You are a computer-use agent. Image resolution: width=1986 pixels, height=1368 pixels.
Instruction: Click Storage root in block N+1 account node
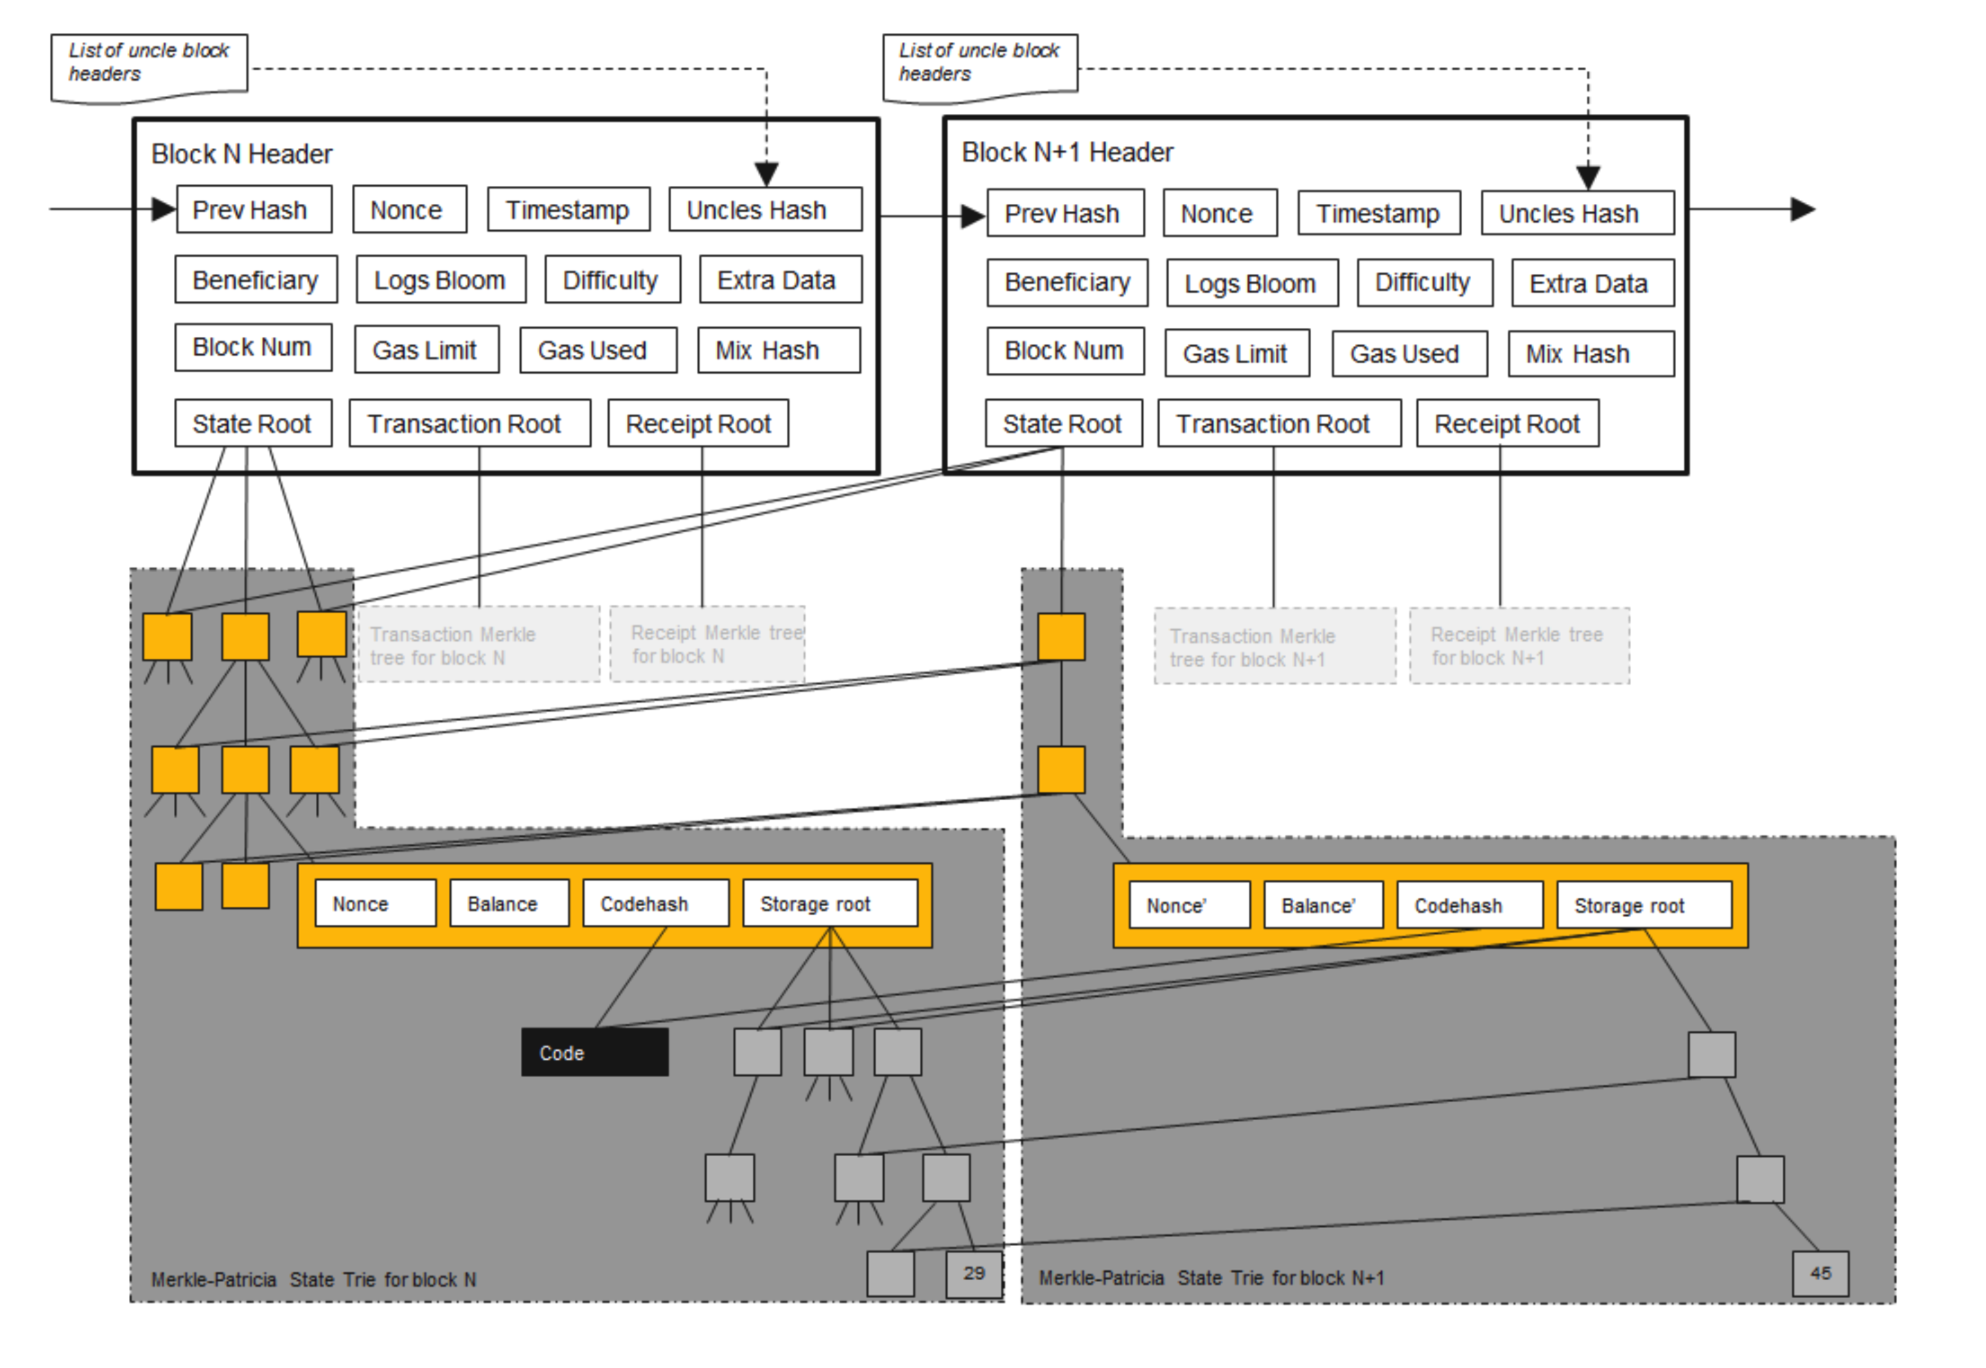(1644, 905)
